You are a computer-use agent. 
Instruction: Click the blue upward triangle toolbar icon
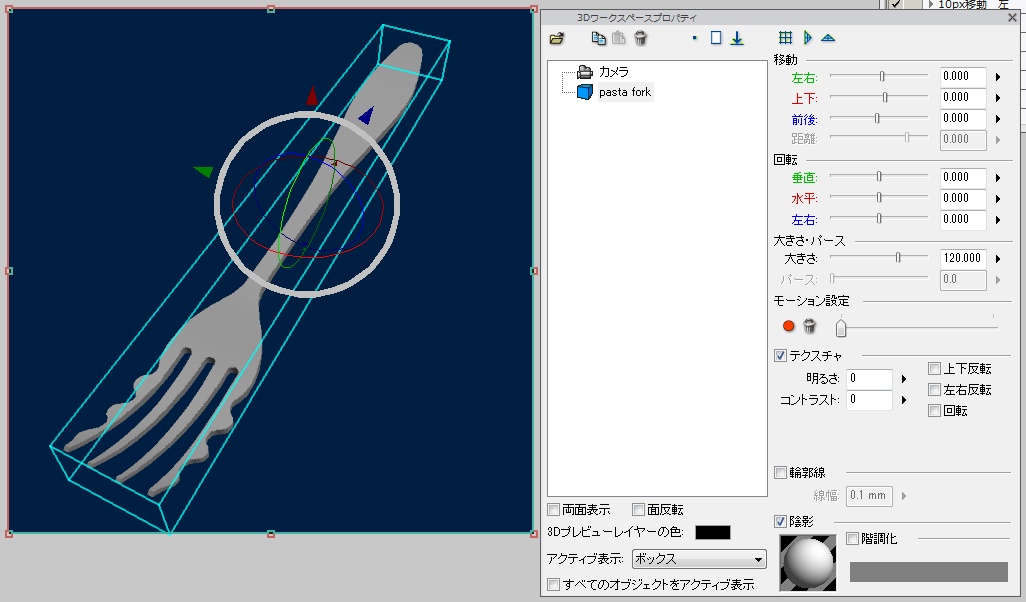click(x=828, y=38)
